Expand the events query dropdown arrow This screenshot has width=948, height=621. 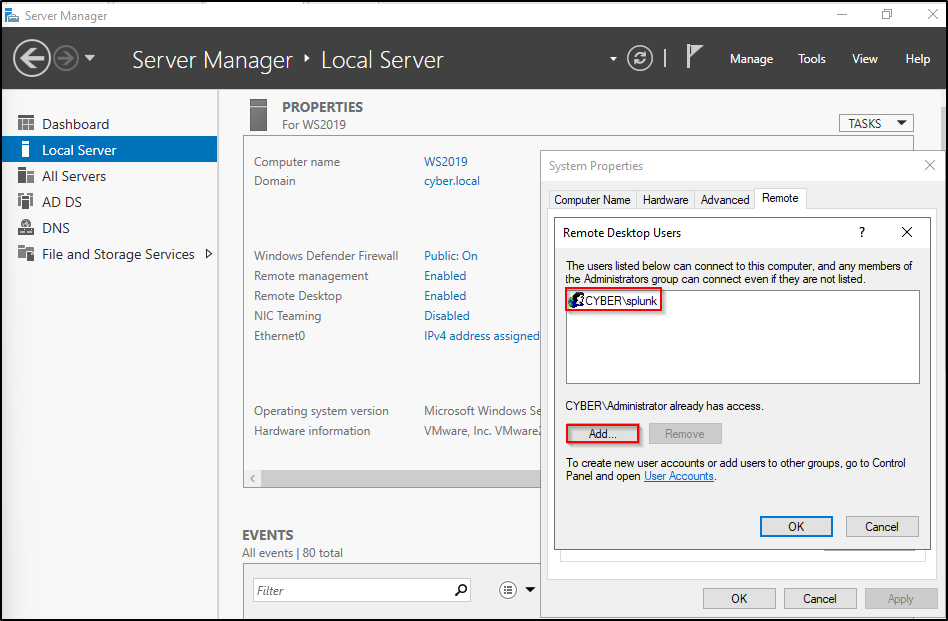530,590
